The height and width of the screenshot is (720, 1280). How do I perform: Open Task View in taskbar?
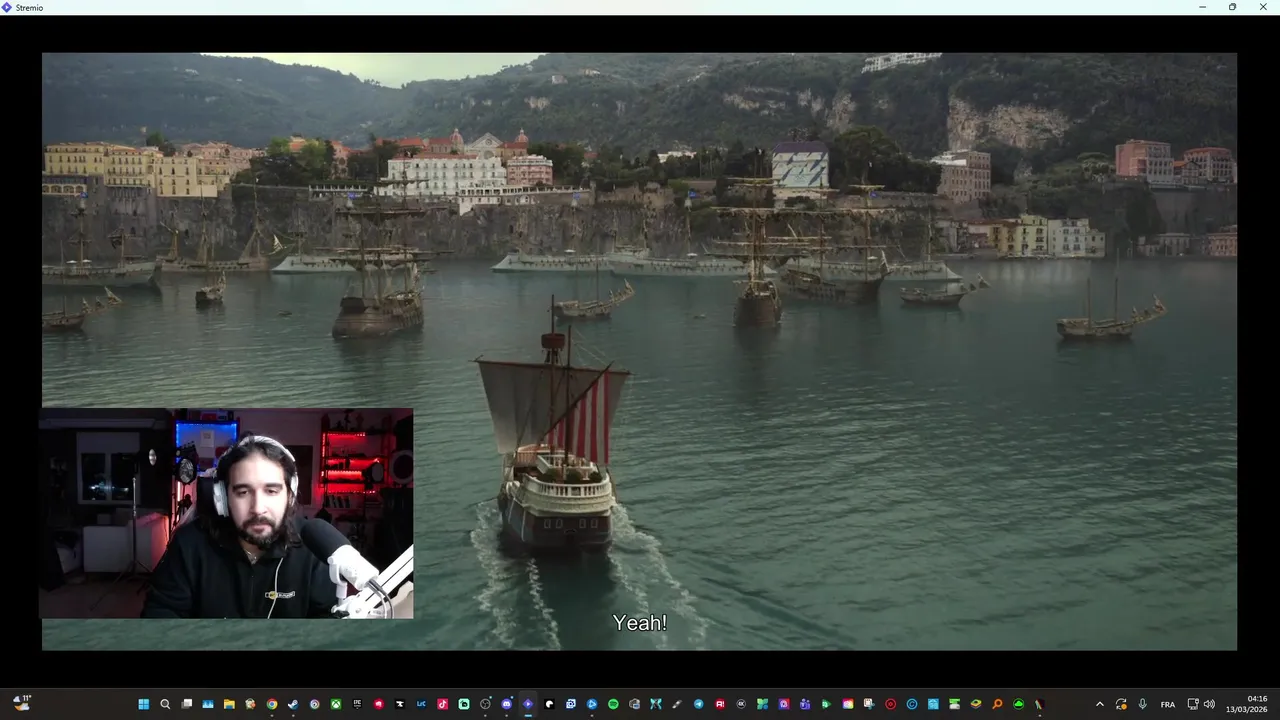pos(186,704)
